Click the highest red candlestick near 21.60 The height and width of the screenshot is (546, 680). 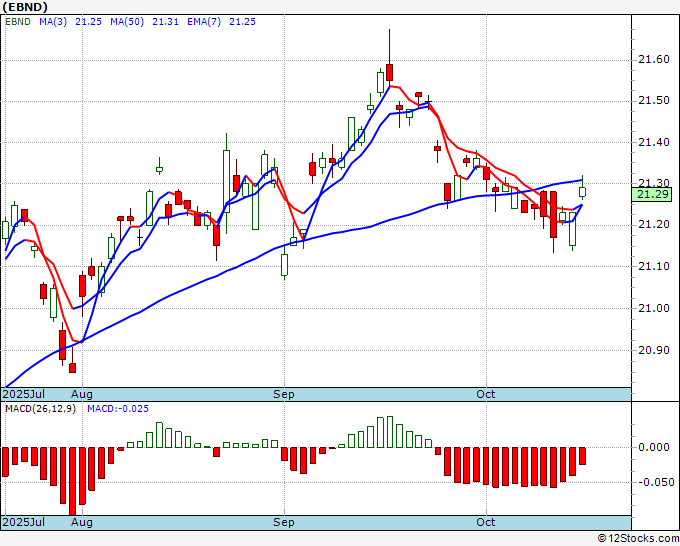point(389,72)
